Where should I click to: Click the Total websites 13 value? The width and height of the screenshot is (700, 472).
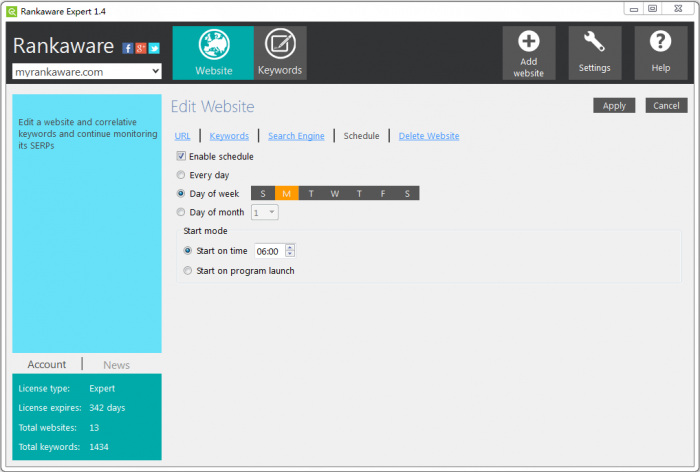94,427
